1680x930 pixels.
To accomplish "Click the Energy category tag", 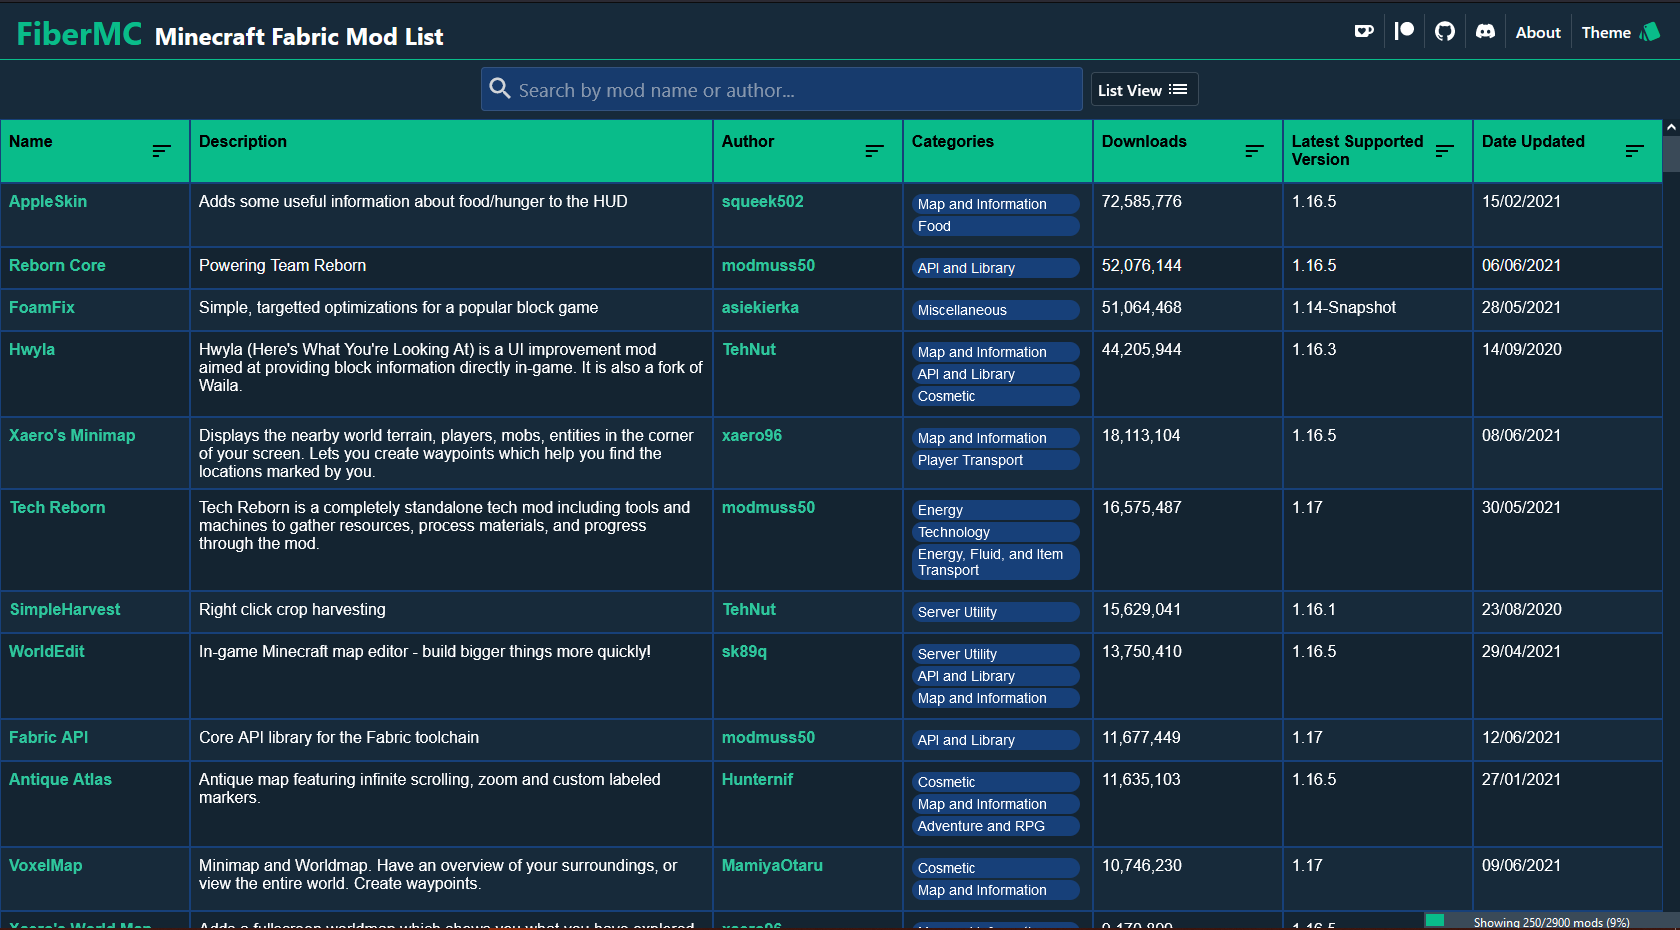I will [995, 510].
